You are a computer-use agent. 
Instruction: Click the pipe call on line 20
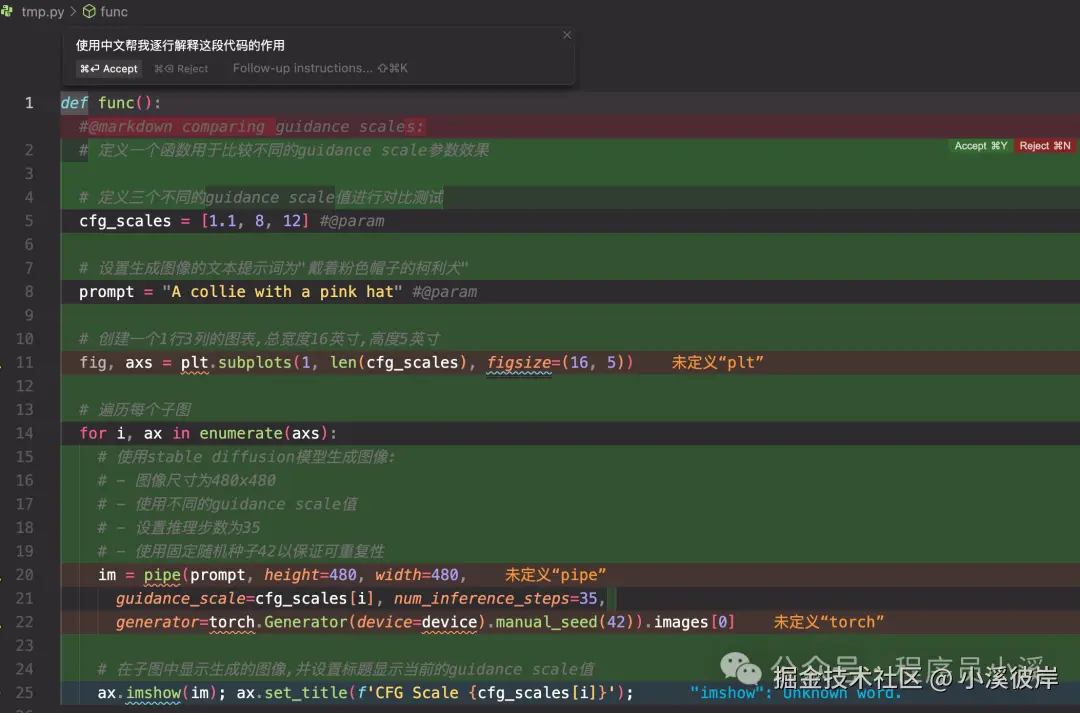162,575
